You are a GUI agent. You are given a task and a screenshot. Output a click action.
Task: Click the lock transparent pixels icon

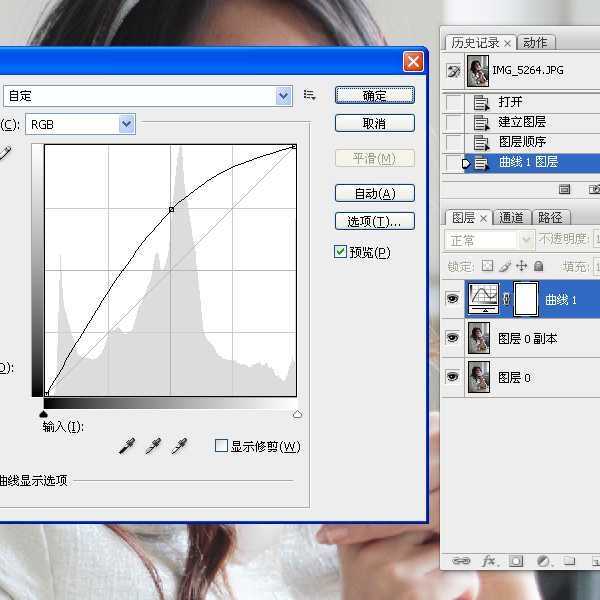point(487,266)
